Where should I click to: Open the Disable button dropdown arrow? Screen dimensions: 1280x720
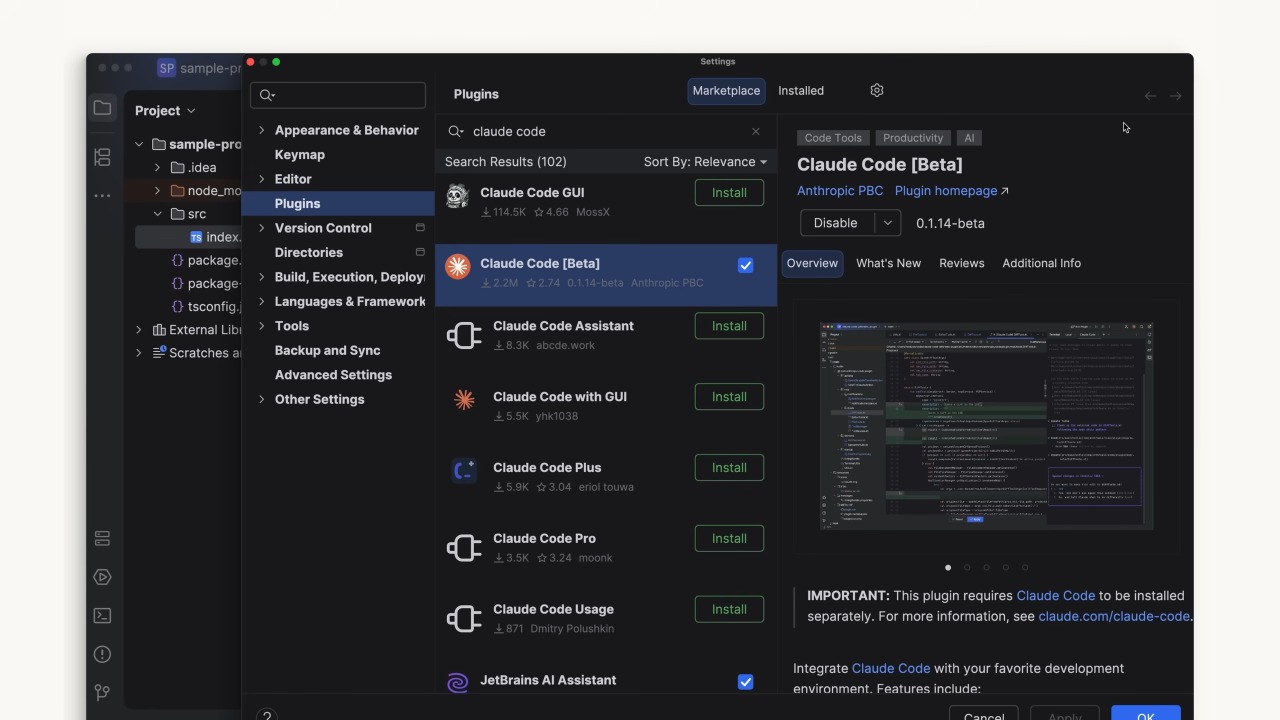coord(887,223)
